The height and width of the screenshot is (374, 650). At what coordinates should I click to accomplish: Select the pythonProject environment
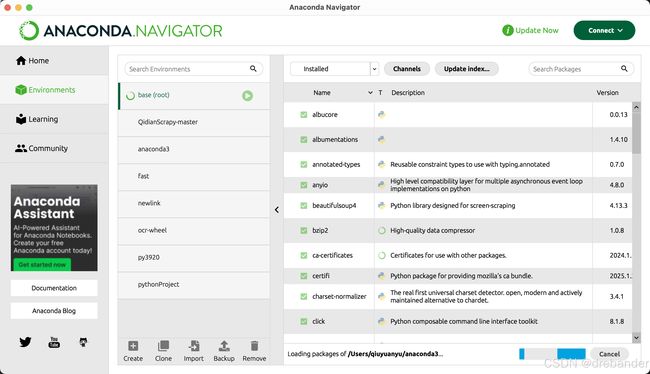(x=194, y=284)
